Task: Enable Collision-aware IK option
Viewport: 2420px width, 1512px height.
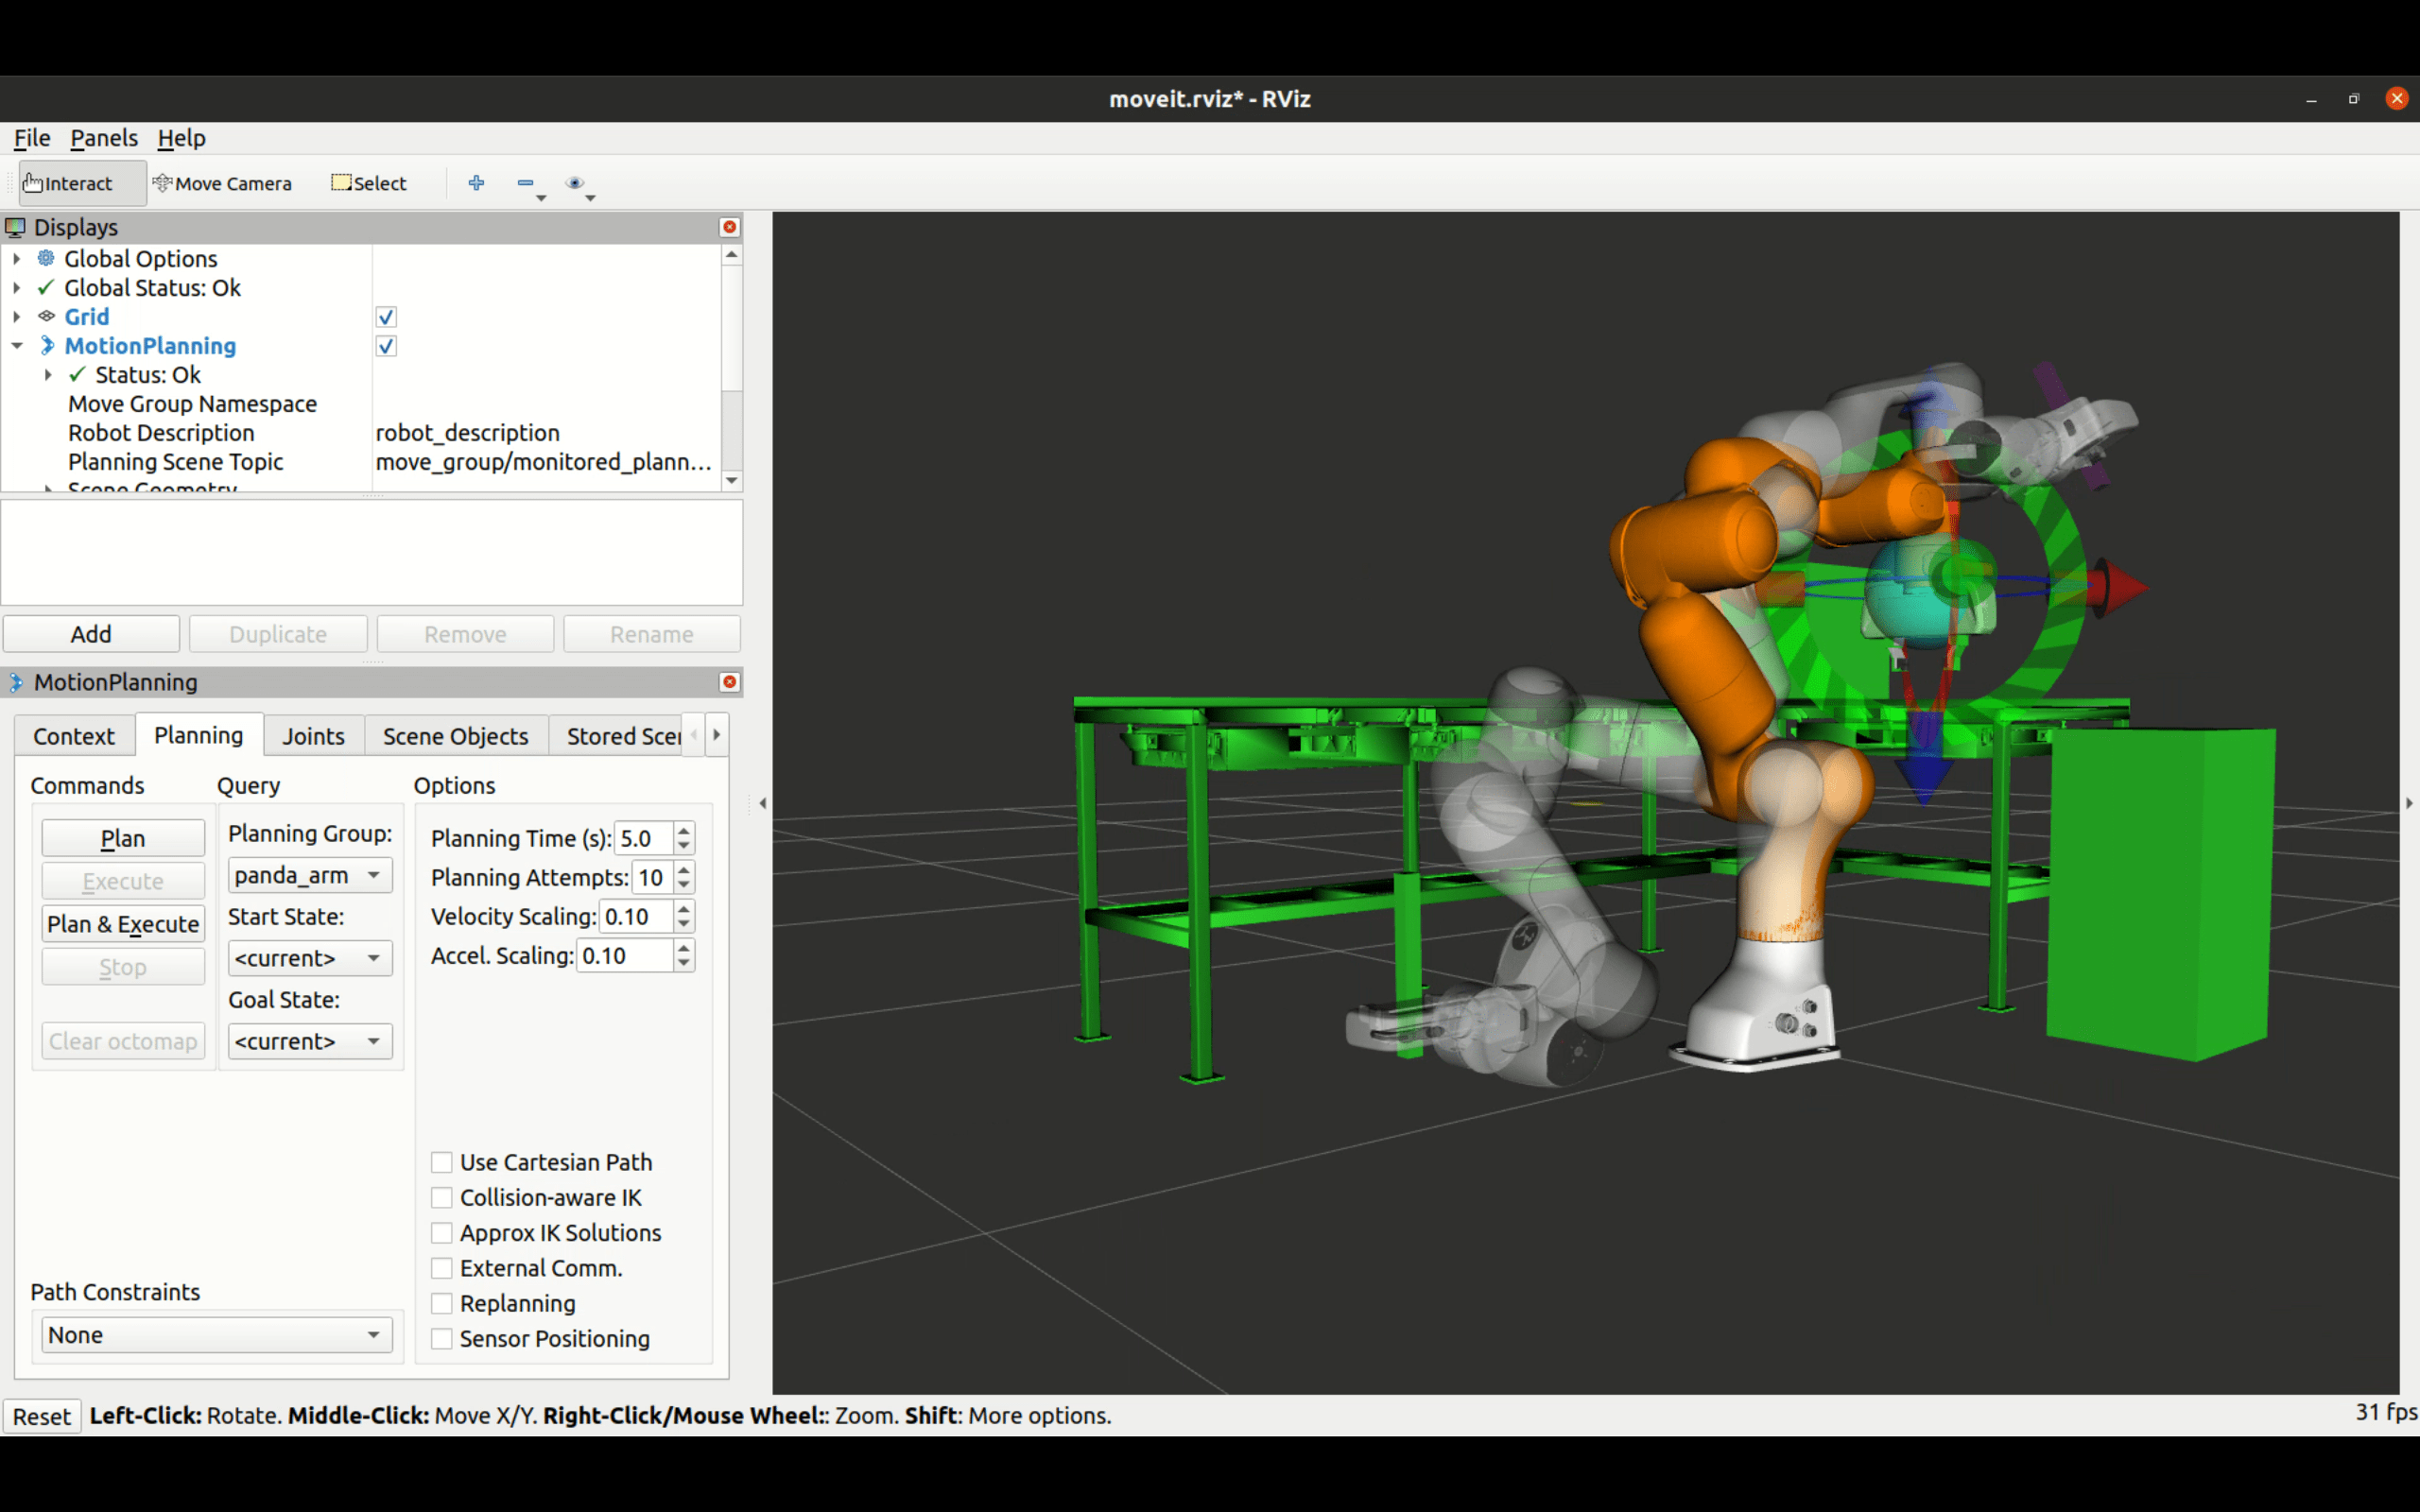Action: click(441, 1197)
